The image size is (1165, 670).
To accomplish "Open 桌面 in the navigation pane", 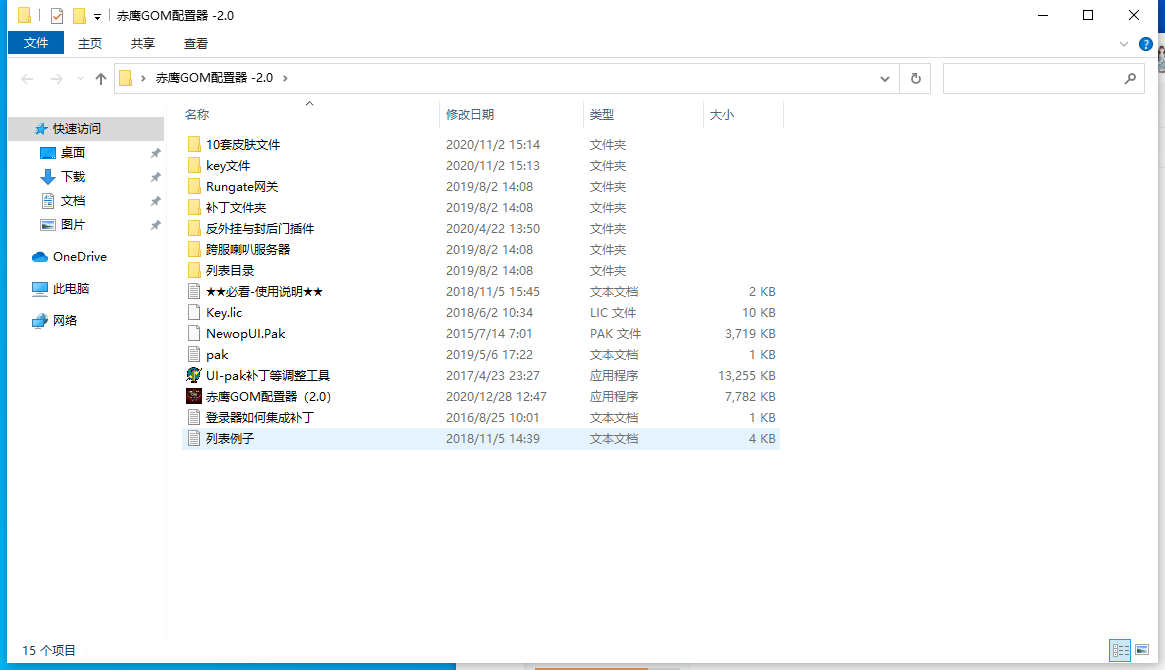I will click(73, 152).
